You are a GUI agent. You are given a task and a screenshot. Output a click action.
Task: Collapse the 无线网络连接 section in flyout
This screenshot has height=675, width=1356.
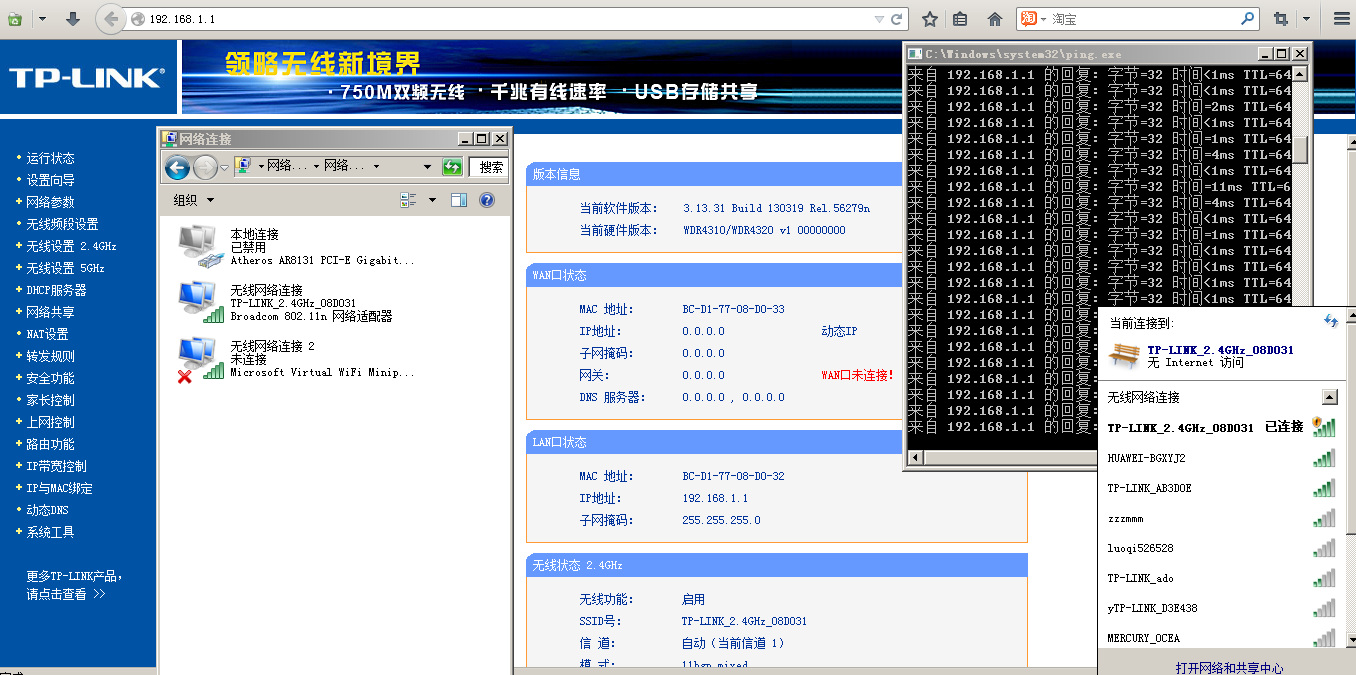coord(1329,397)
